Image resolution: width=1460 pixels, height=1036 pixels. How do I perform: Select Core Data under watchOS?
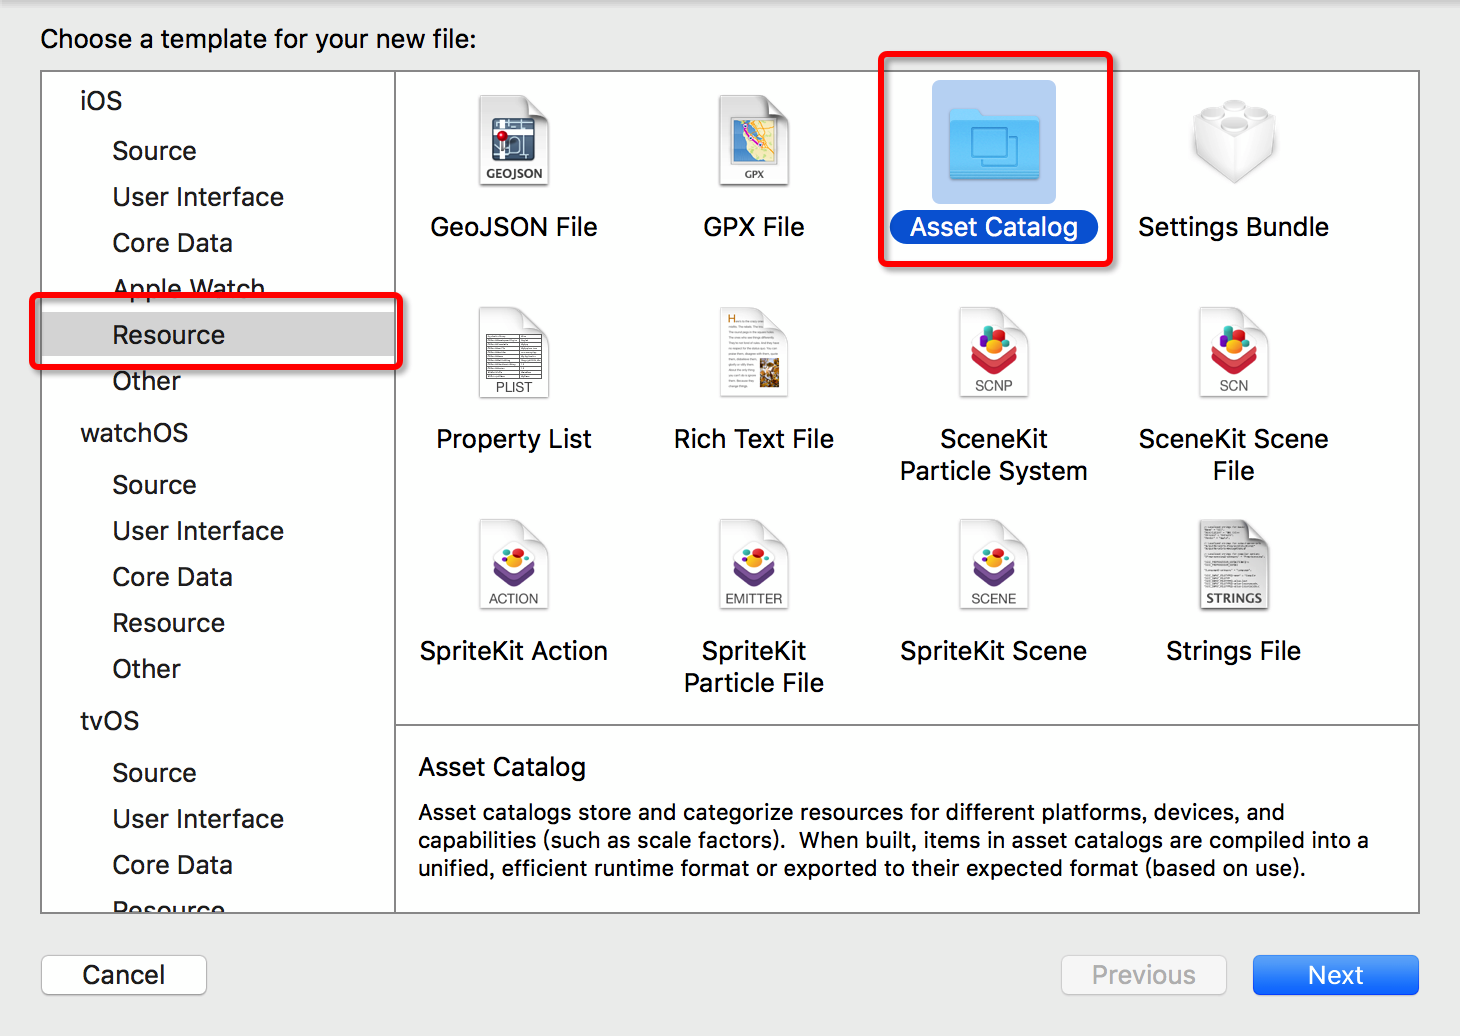(x=172, y=577)
